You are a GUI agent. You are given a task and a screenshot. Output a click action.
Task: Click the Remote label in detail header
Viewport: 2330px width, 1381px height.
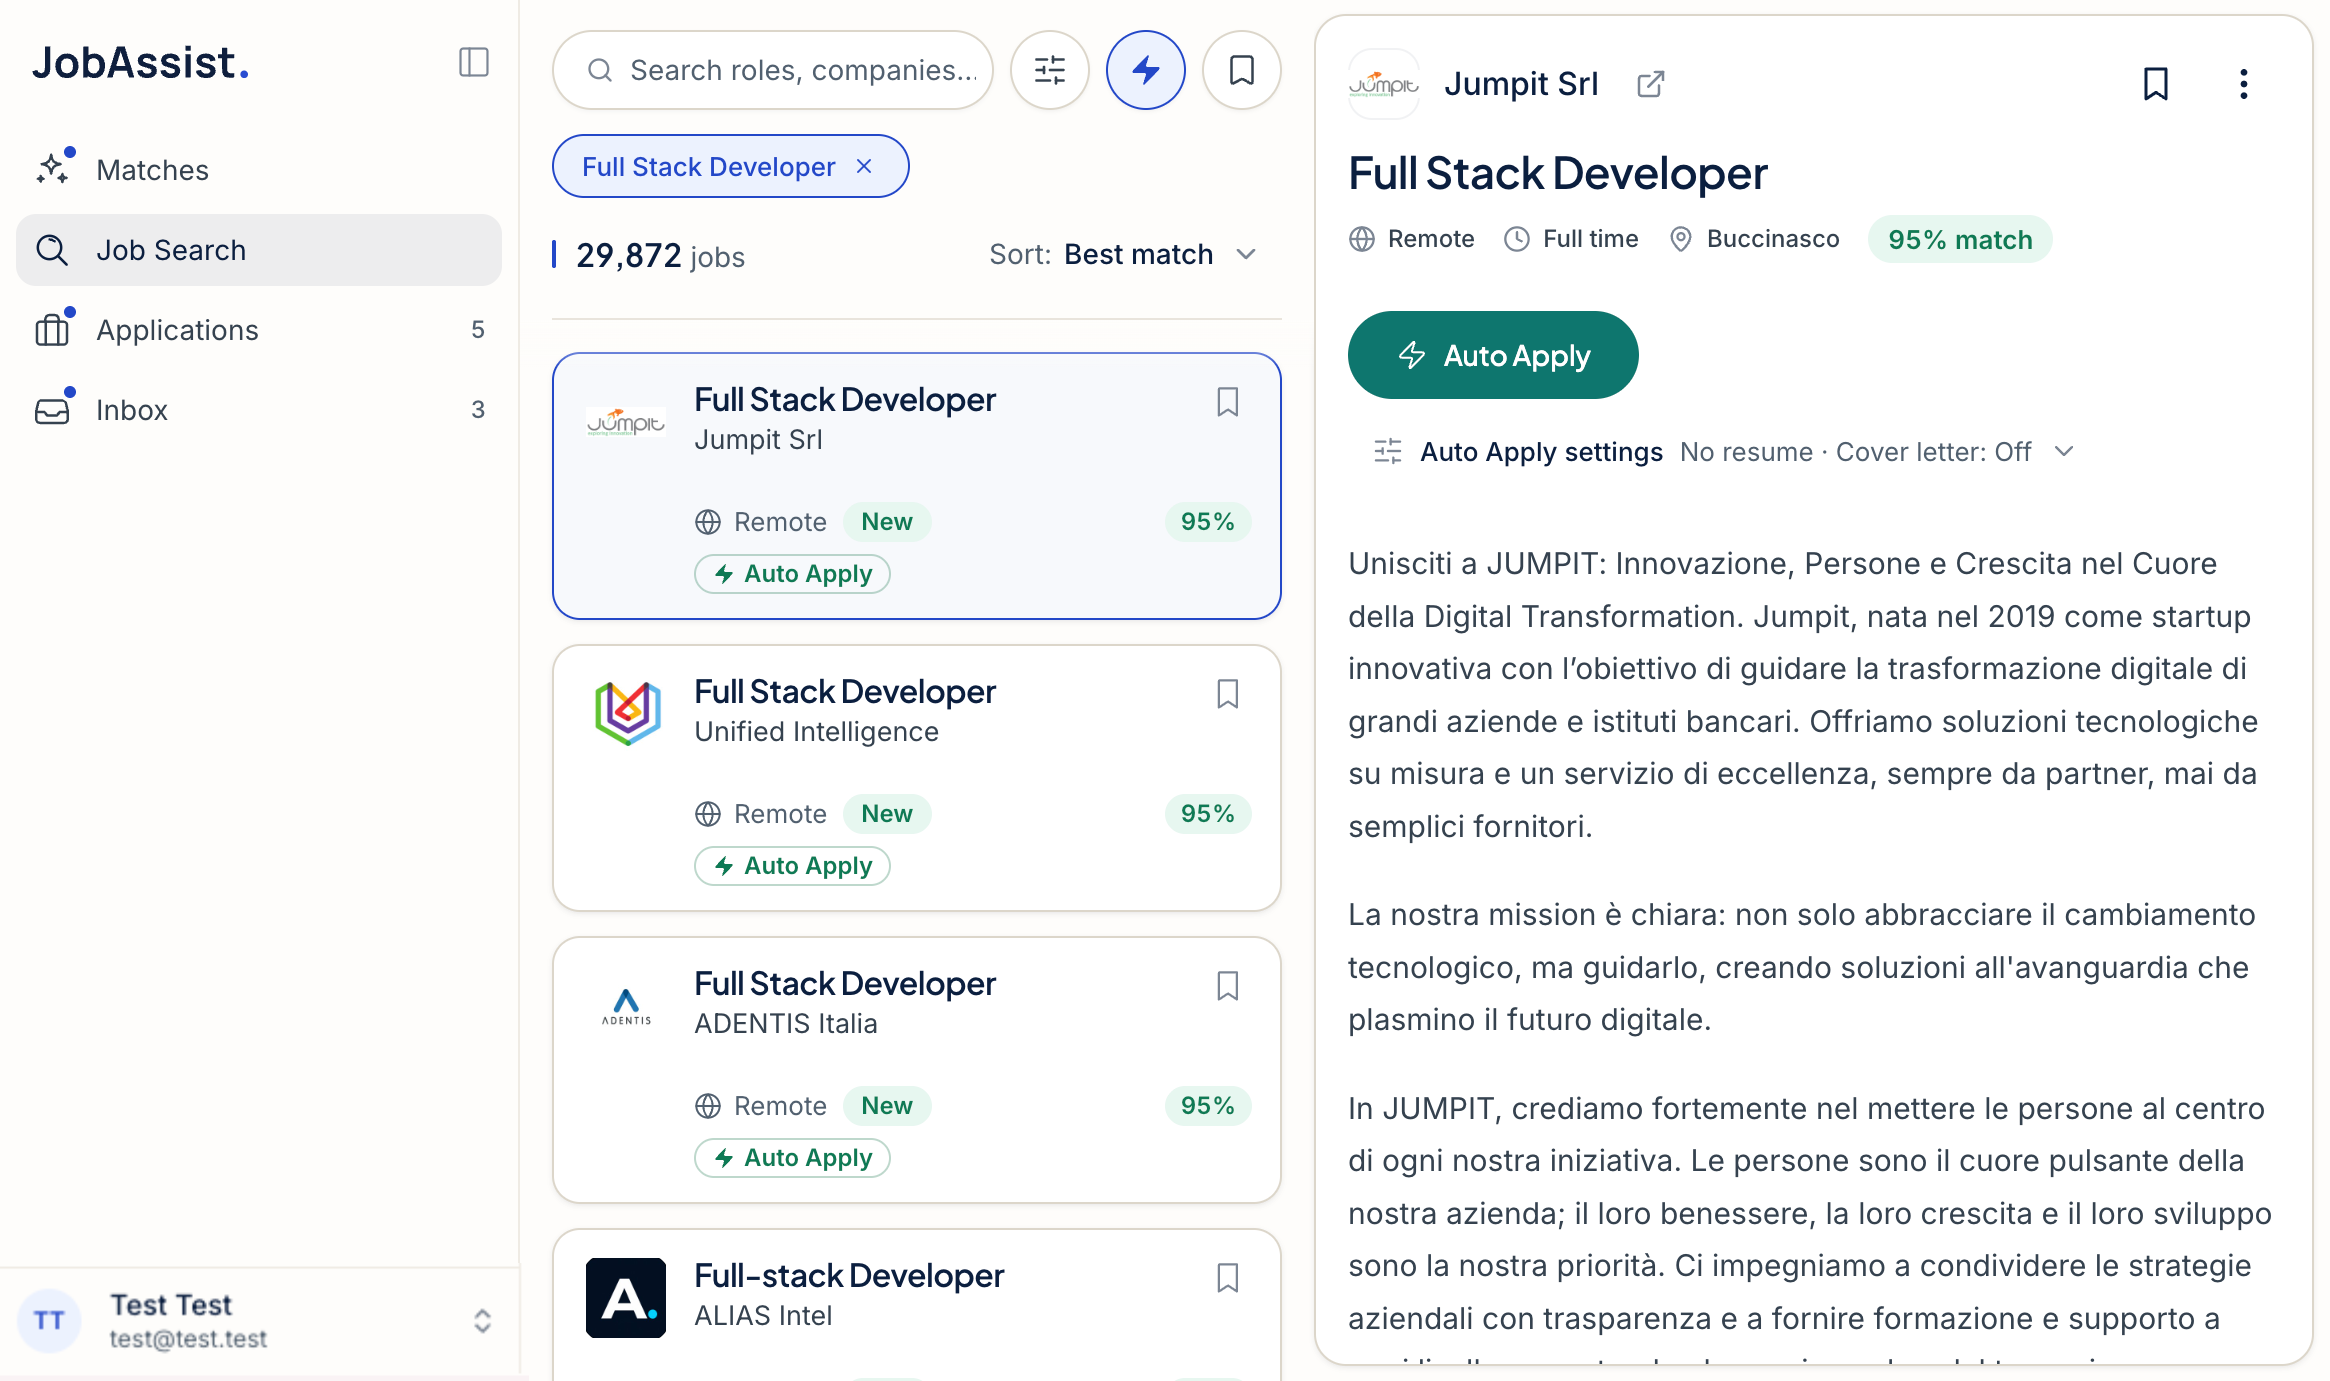click(x=1431, y=239)
